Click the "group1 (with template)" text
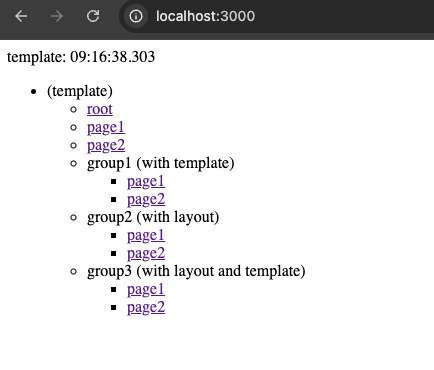The image size is (434, 370). coord(161,164)
